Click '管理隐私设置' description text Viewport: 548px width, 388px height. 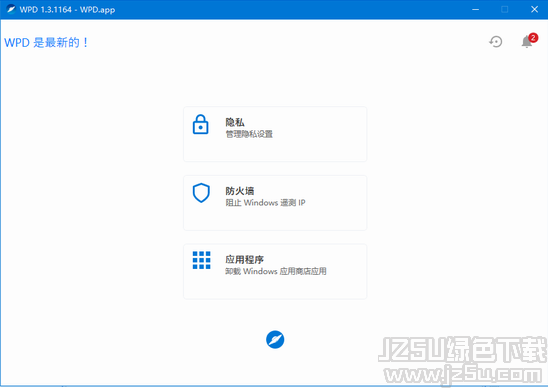[249, 134]
